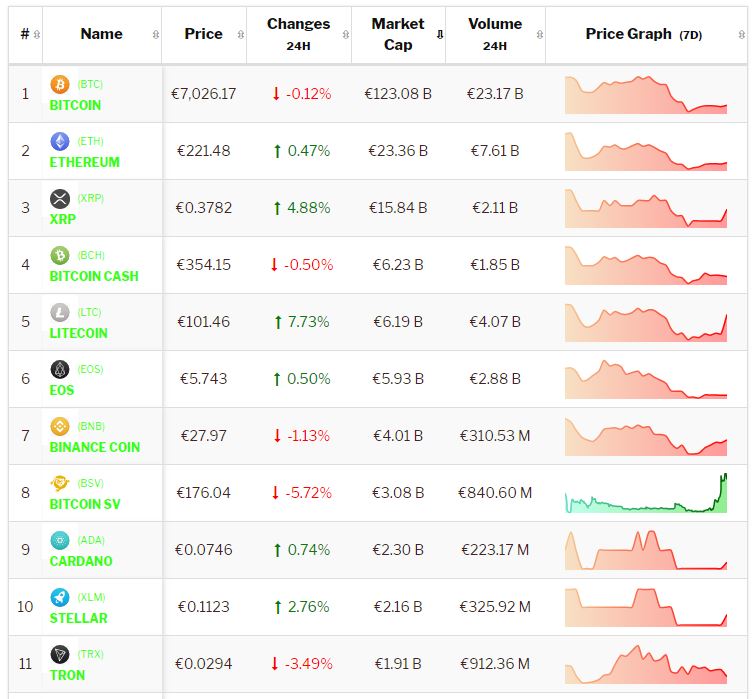Click the Litecoin 7D price graph
Screen dimensions: 753x699
pyautogui.click(x=646, y=322)
